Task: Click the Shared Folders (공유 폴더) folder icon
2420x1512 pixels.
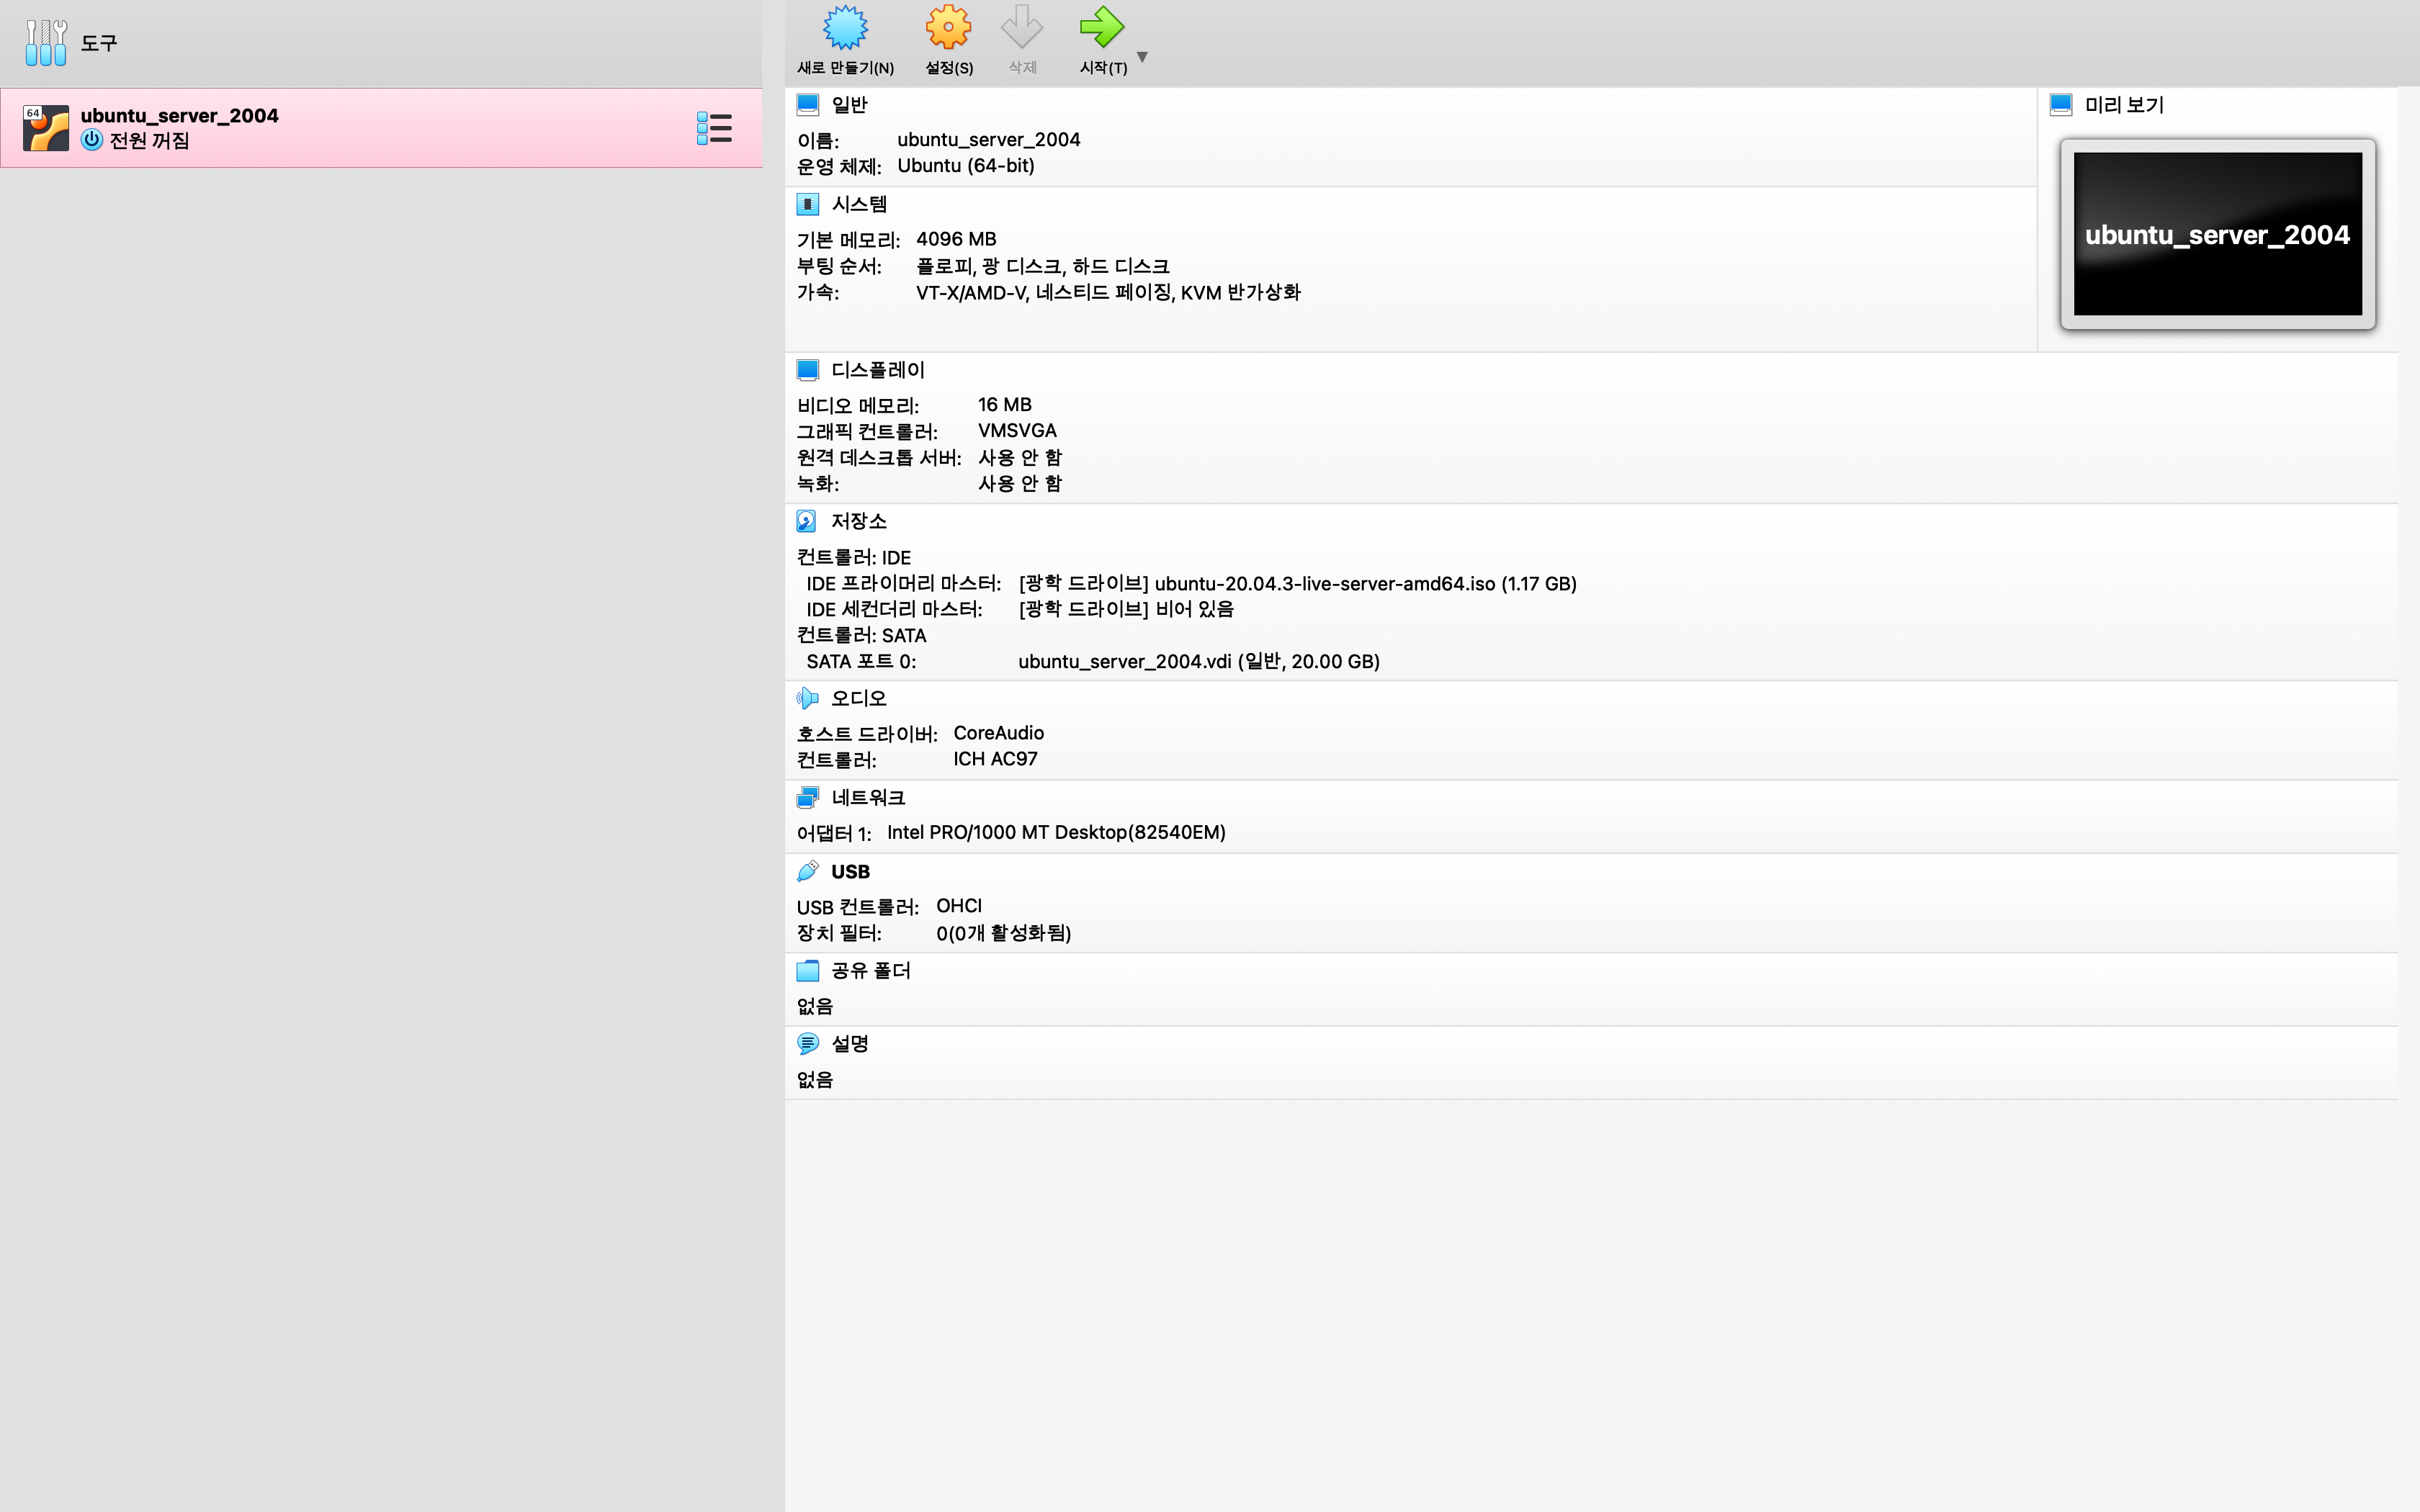Action: coord(807,970)
